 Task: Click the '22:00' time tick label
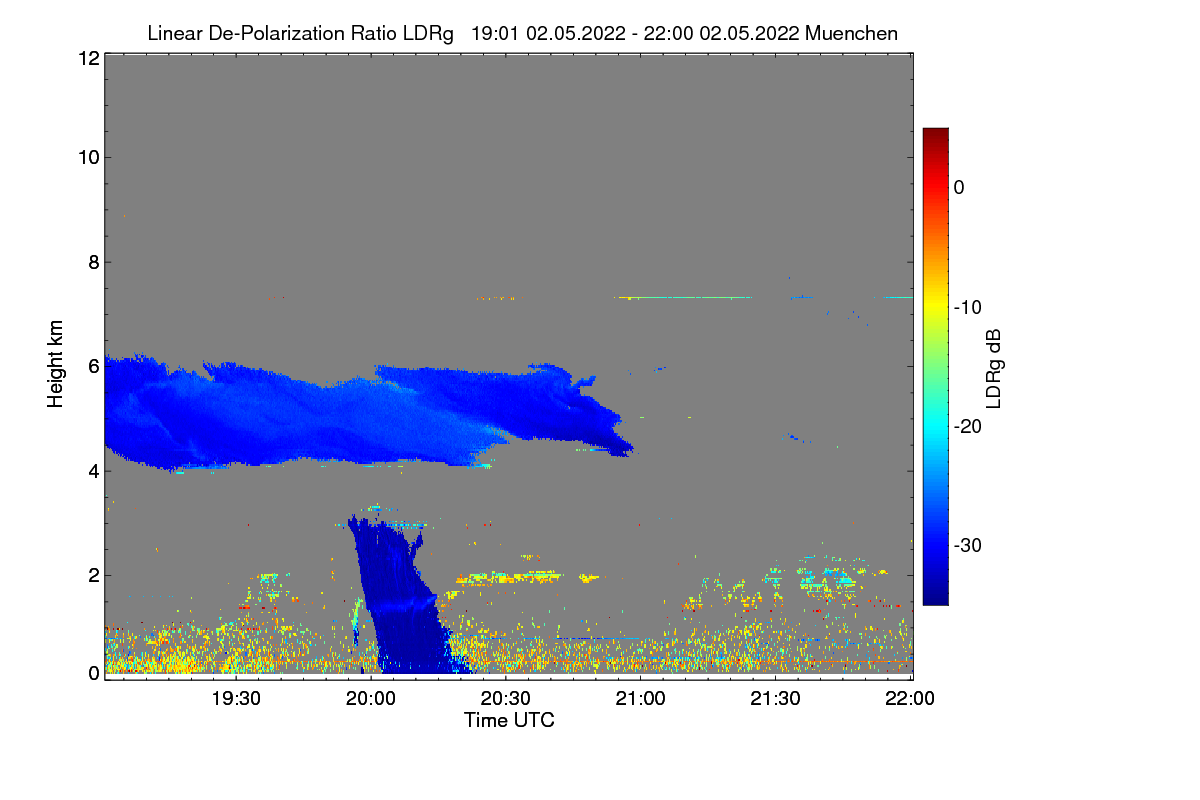pyautogui.click(x=911, y=698)
